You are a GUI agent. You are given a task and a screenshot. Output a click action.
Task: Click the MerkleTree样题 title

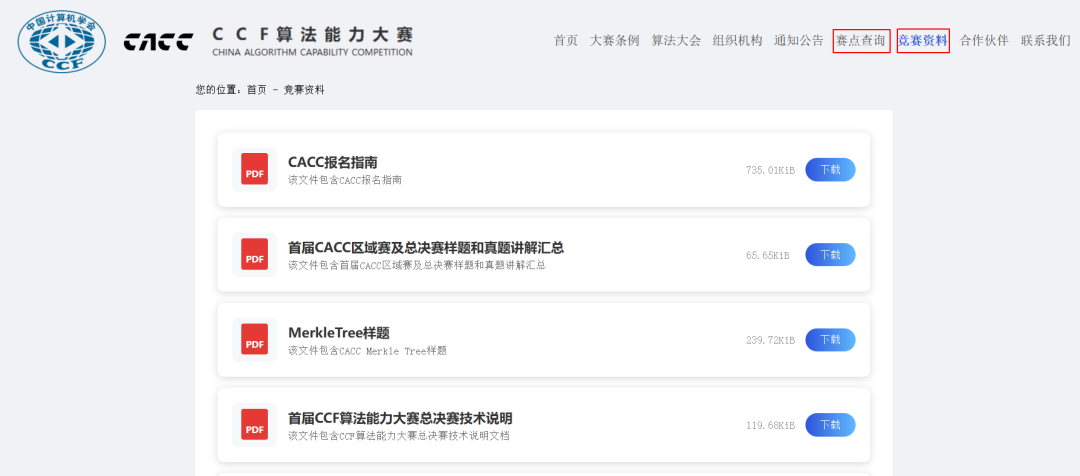coord(339,333)
